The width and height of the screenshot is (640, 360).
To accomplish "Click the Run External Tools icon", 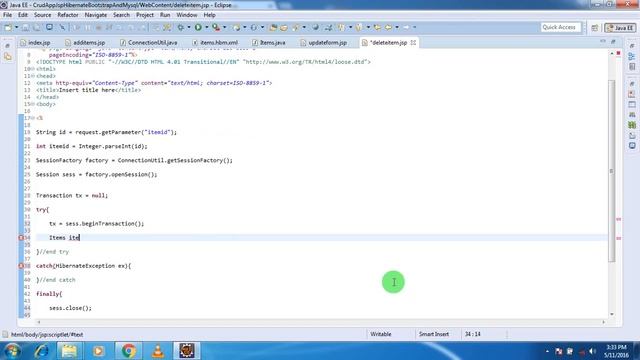I will [x=216, y=27].
